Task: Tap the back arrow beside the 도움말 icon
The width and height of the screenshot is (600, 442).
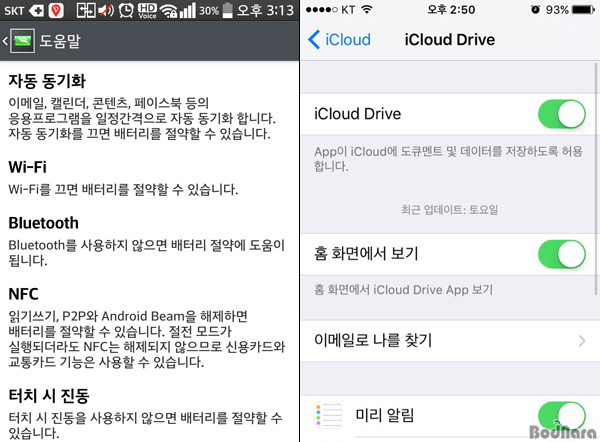Action: coord(5,41)
